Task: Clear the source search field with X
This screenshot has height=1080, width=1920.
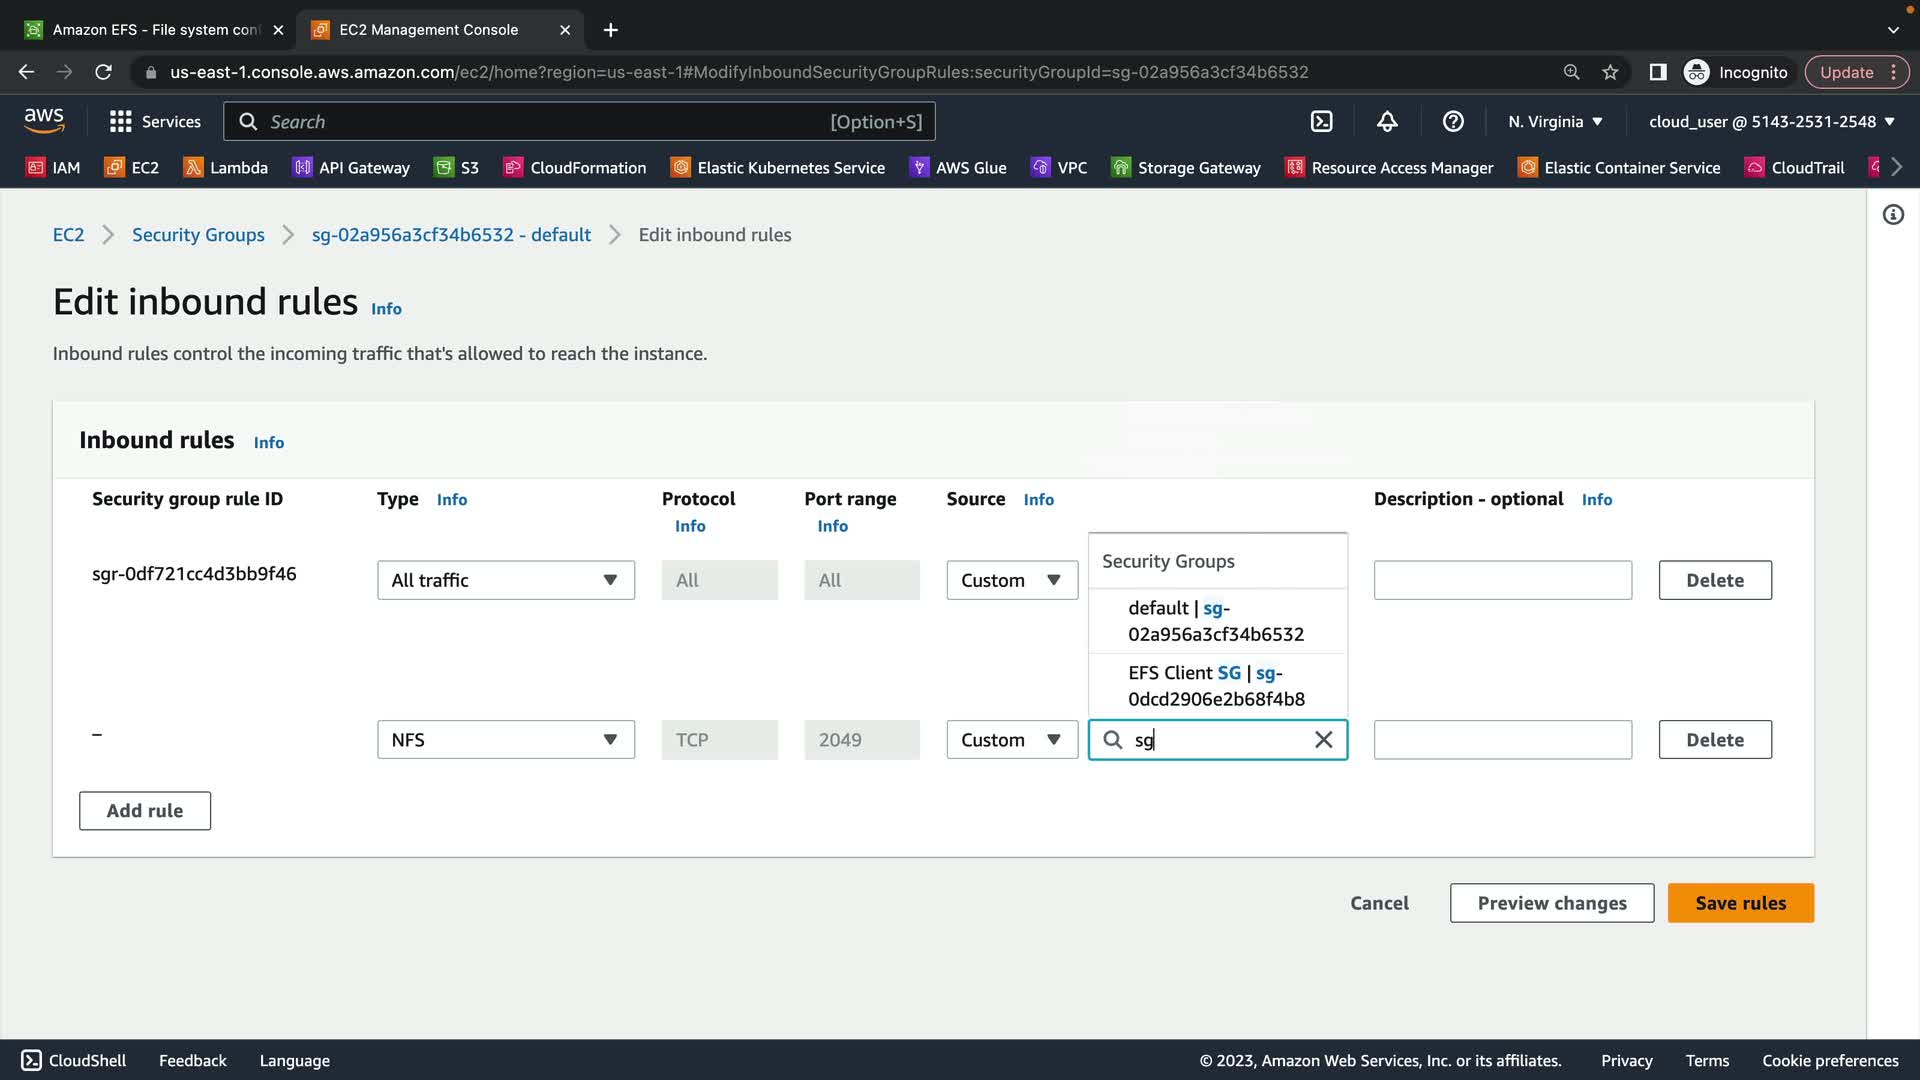Action: [1323, 740]
